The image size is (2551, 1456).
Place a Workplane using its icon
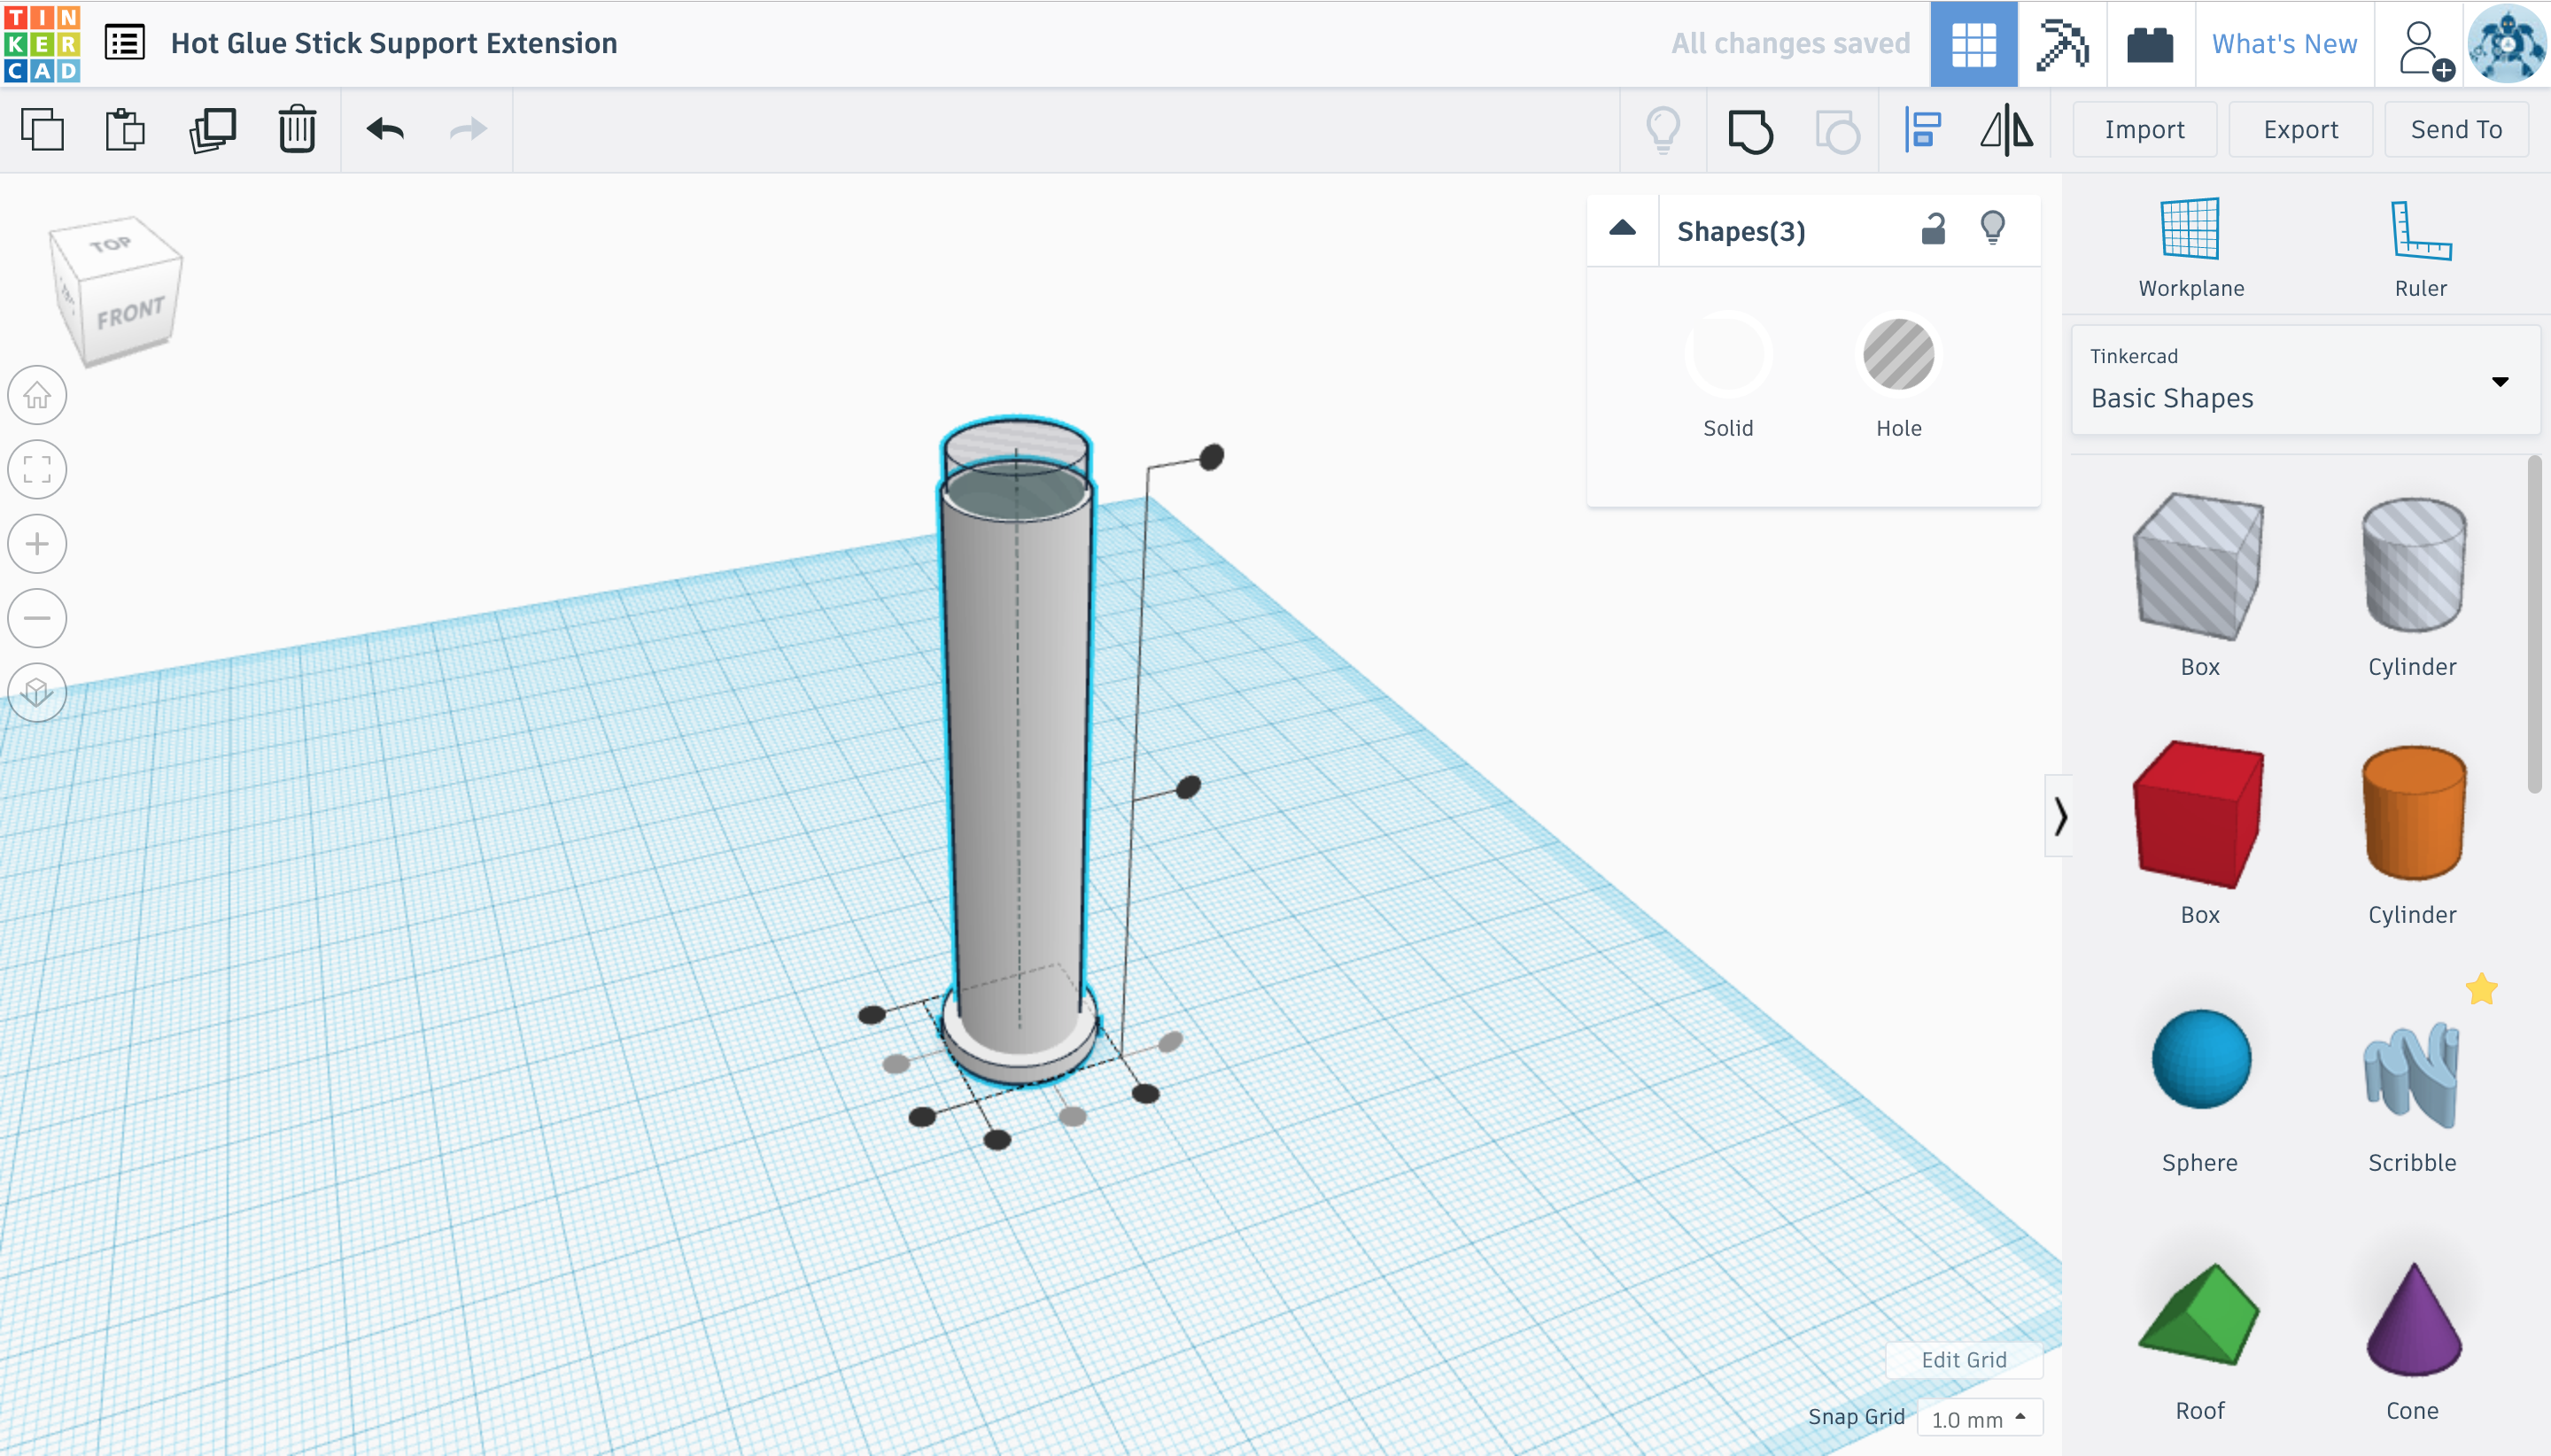click(x=2190, y=230)
